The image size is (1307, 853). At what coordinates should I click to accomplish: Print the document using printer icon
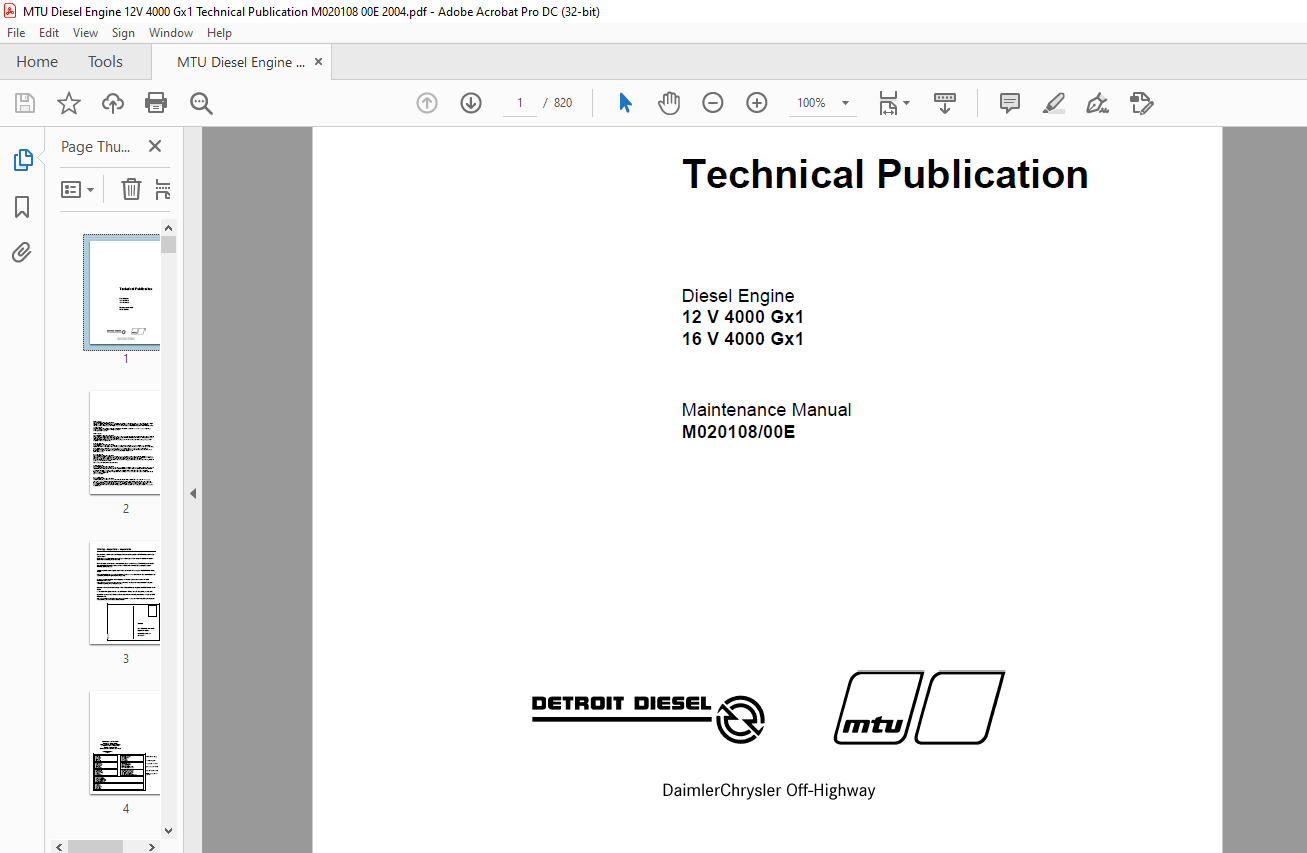[x=156, y=103]
